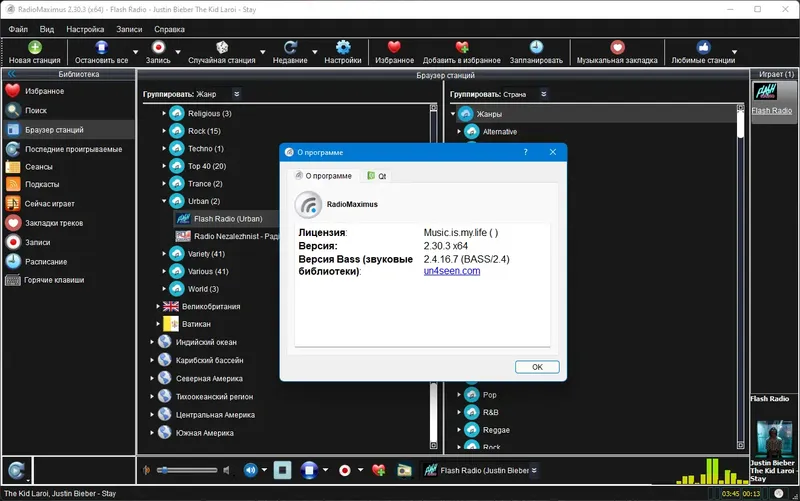This screenshot has width=800, height=501.
Task: Open Расписание in the library sidebar
Action: click(69, 262)
